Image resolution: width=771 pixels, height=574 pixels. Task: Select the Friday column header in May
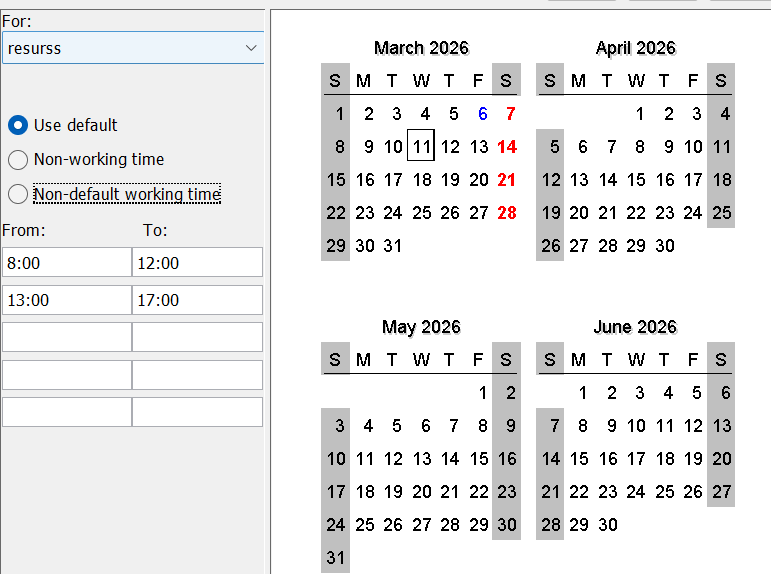[x=479, y=359]
